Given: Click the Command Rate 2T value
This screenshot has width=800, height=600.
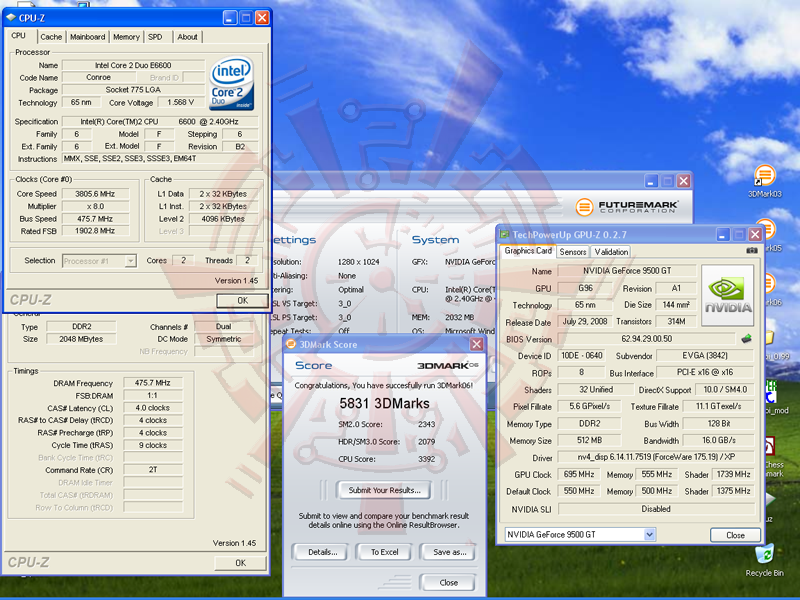Looking at the screenshot, I should [153, 470].
